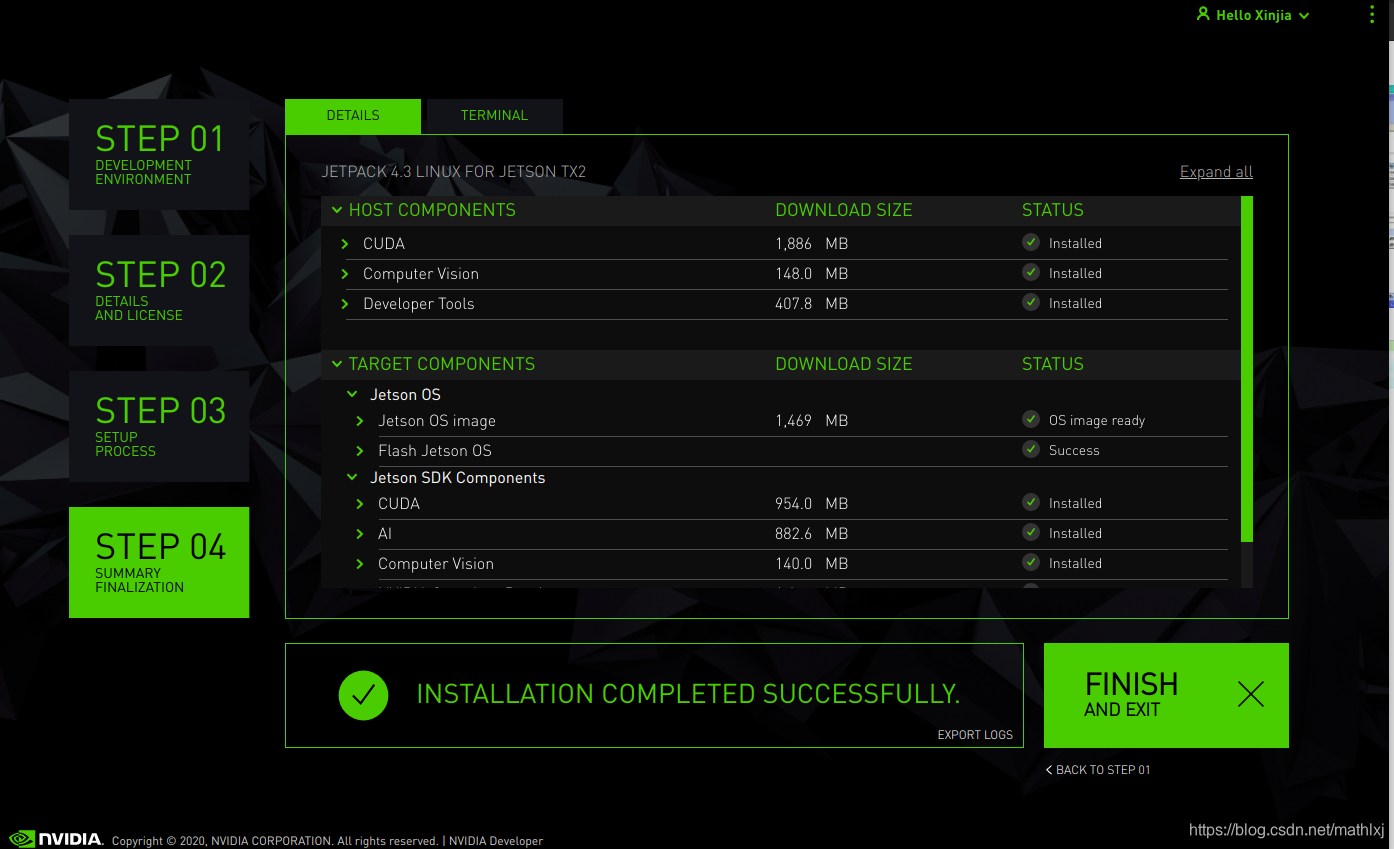Go BACK TO STEP 01
Screen dimensions: 1394x849
[1098, 770]
